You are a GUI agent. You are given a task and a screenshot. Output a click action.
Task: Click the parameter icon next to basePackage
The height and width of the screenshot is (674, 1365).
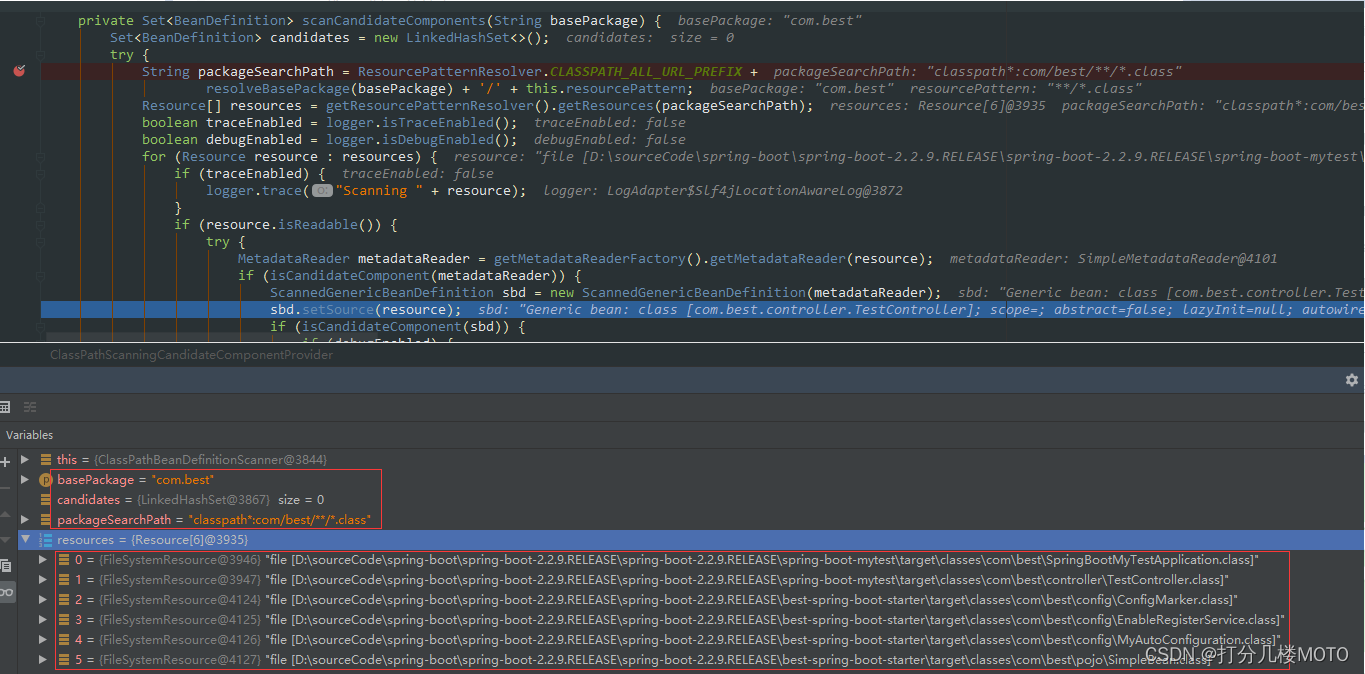45,480
